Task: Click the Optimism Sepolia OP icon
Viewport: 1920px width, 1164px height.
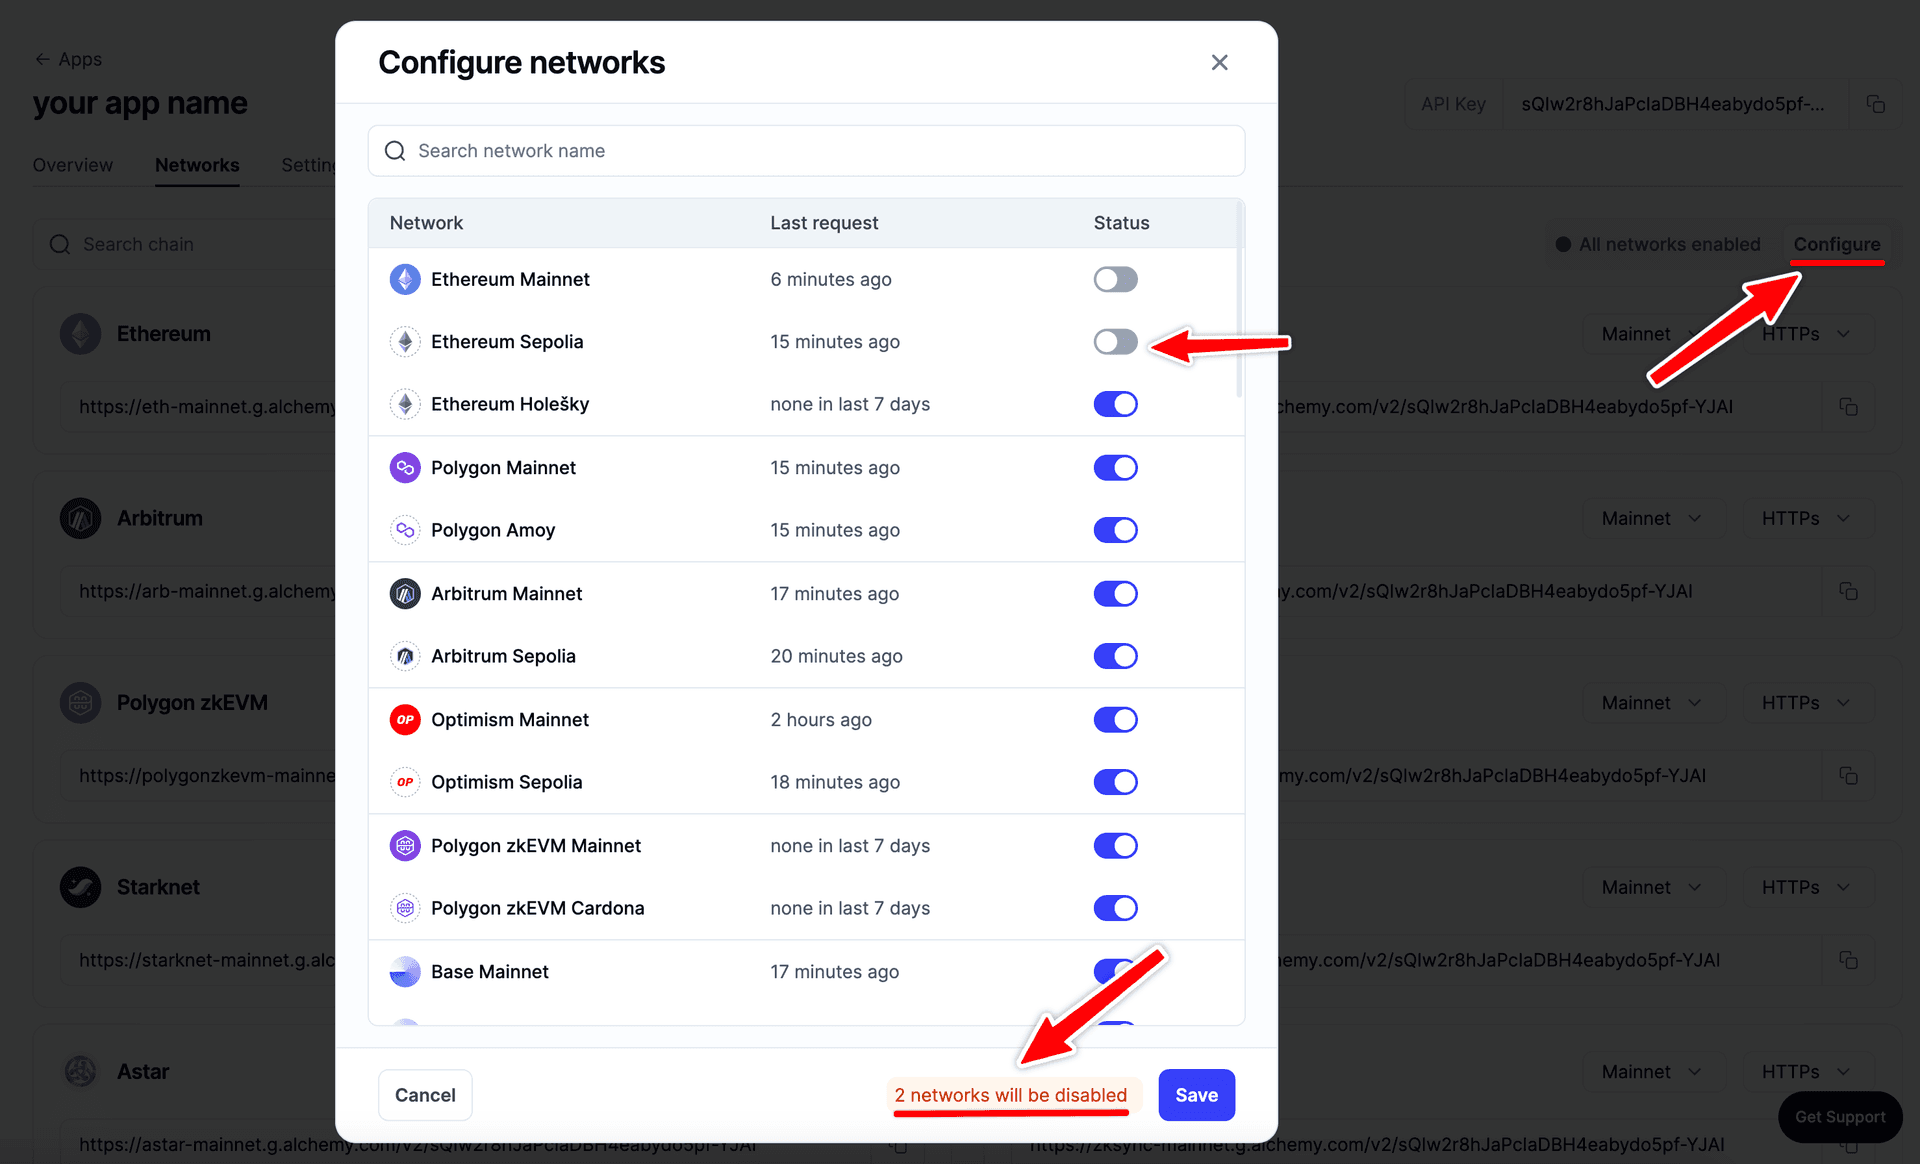Action: (x=405, y=782)
